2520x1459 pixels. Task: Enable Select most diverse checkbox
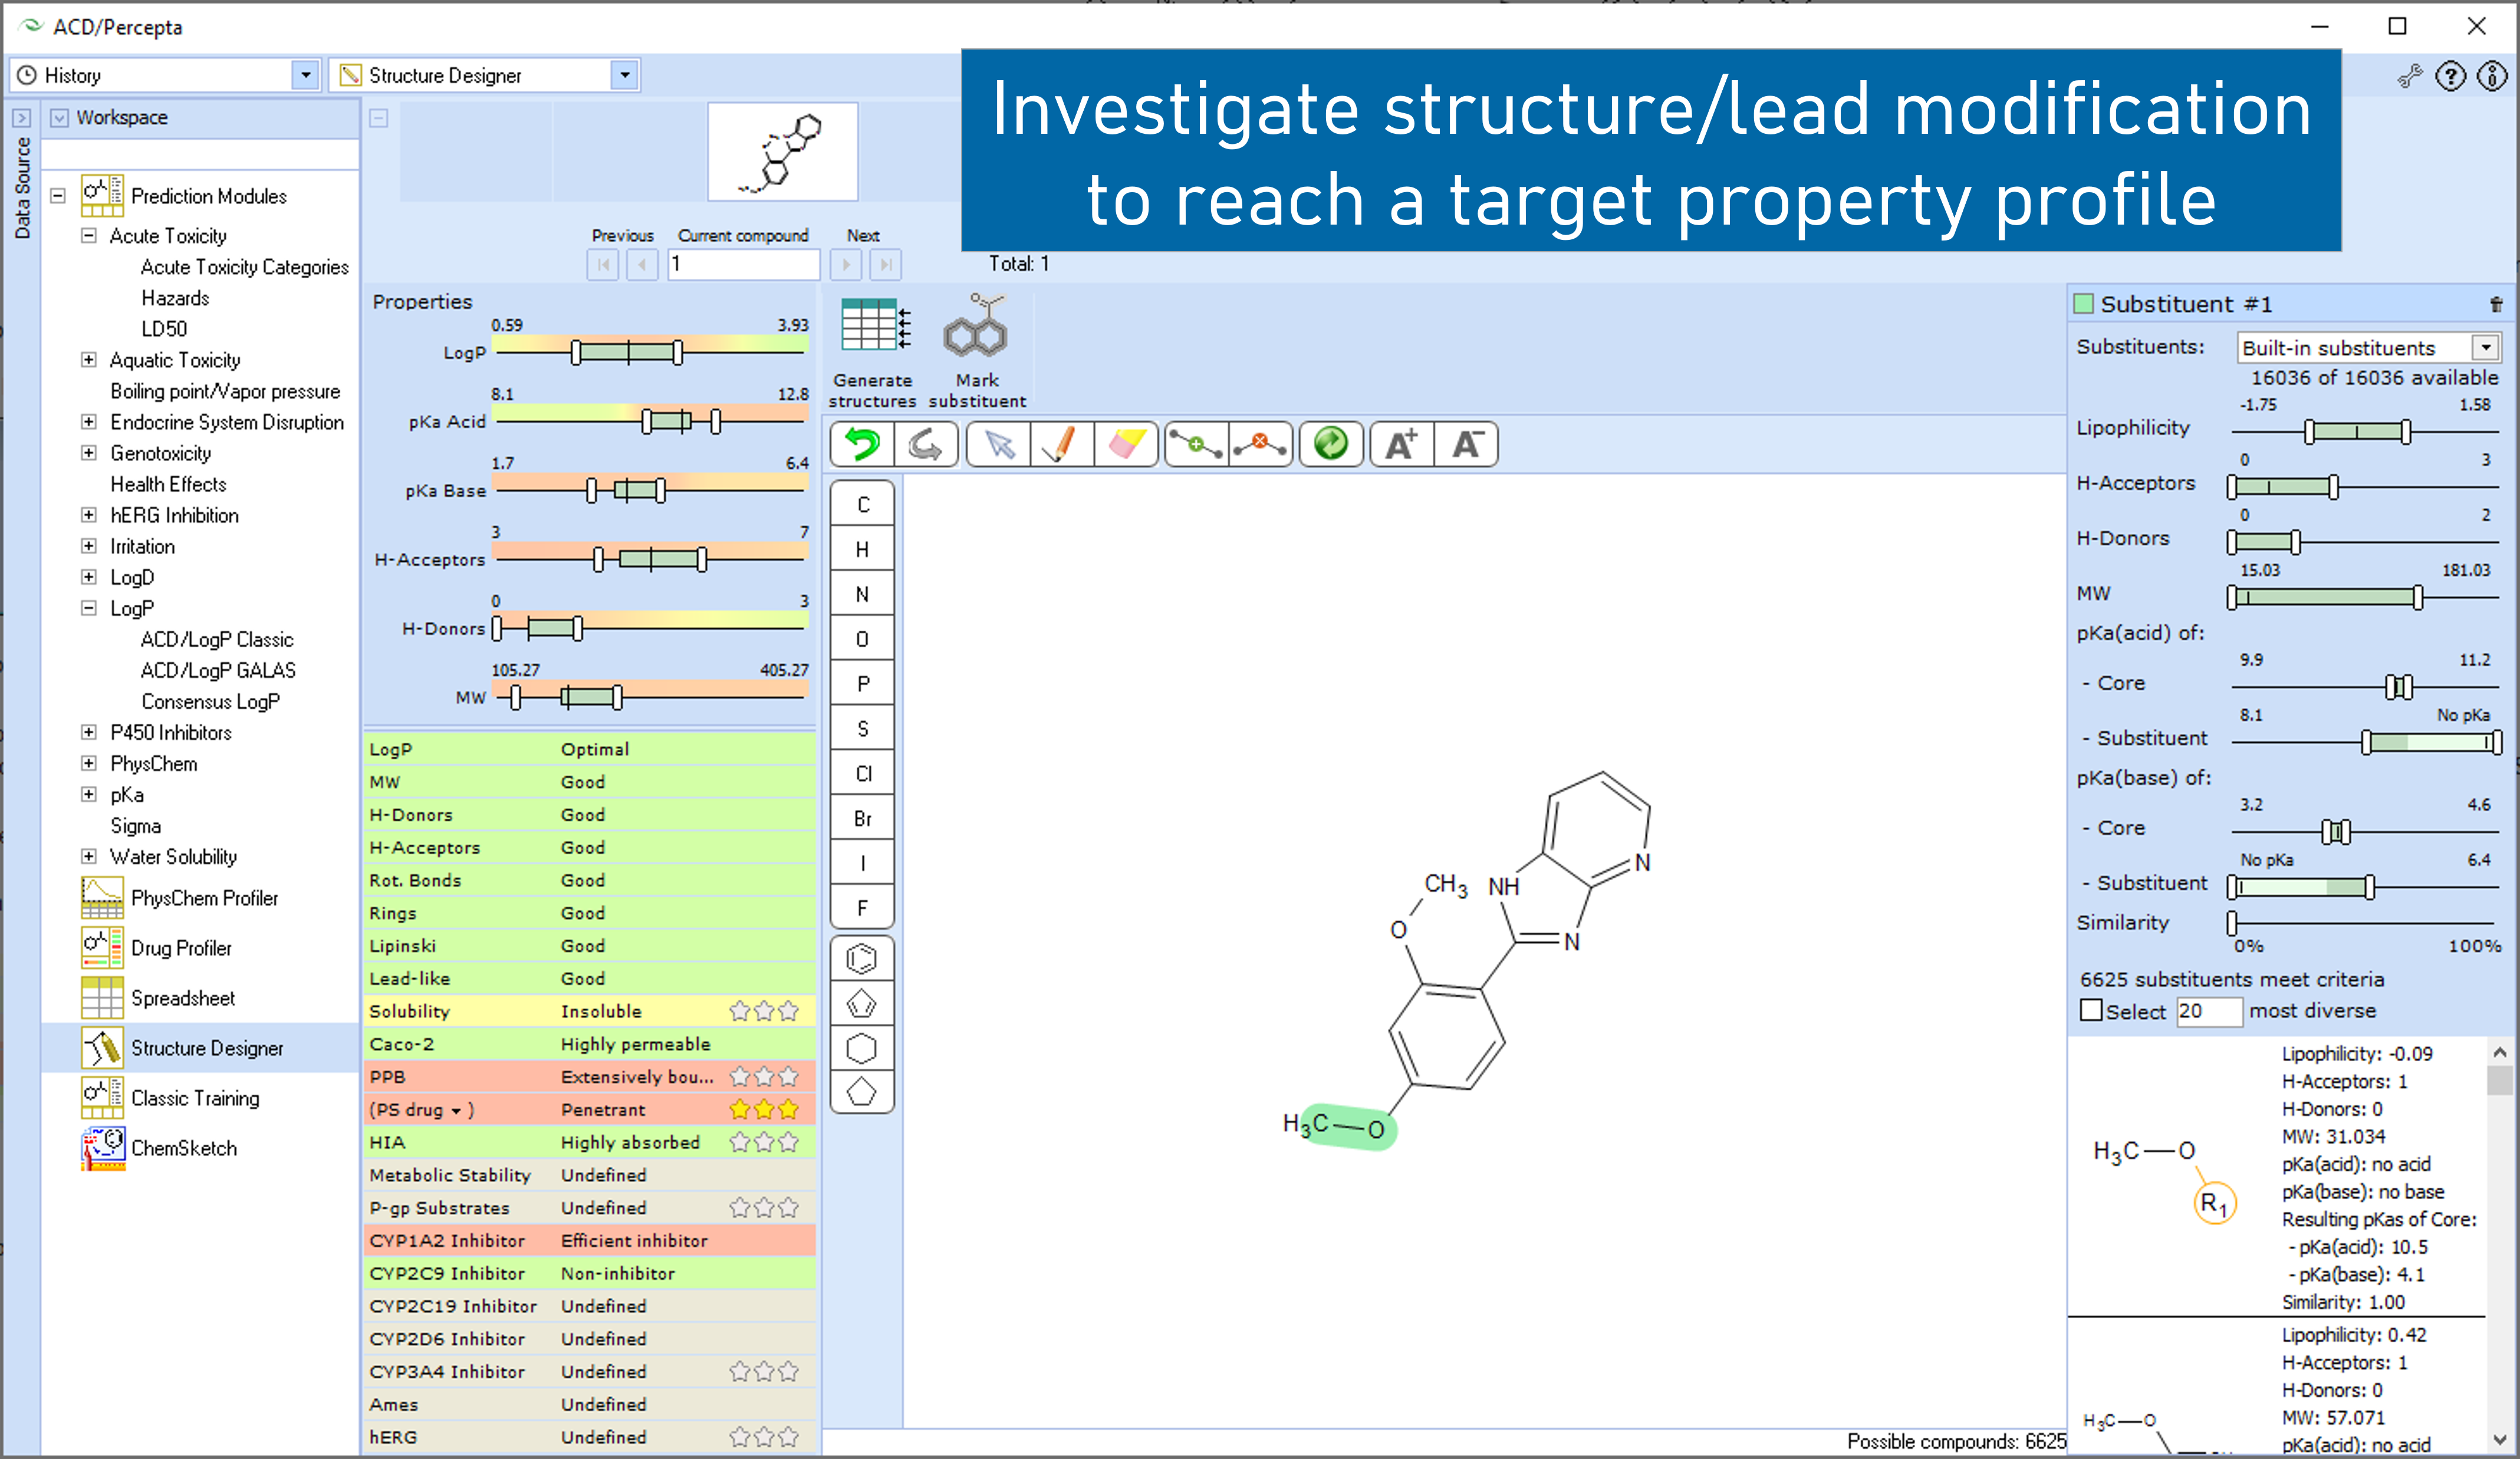click(x=2090, y=1010)
